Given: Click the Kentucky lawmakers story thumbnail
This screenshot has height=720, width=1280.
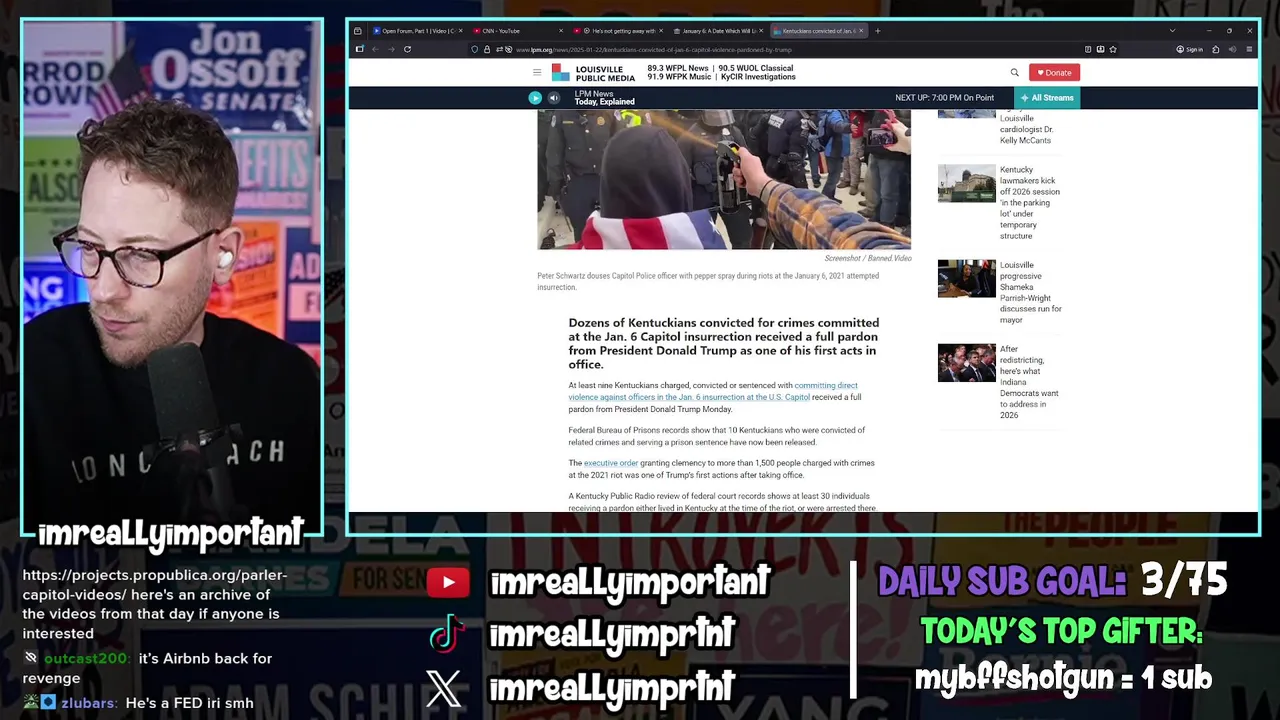Looking at the screenshot, I should coord(966,183).
